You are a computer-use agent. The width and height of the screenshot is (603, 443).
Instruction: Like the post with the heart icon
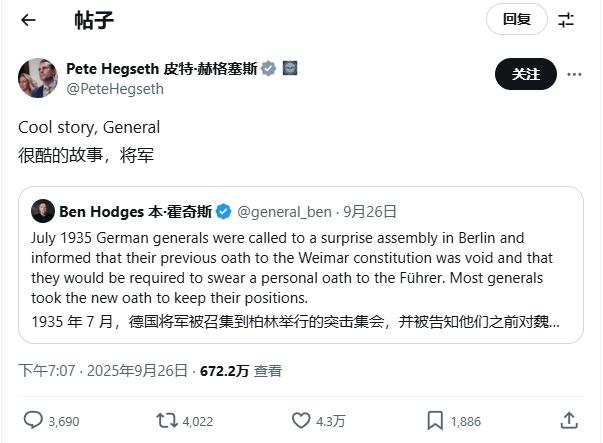tap(301, 421)
